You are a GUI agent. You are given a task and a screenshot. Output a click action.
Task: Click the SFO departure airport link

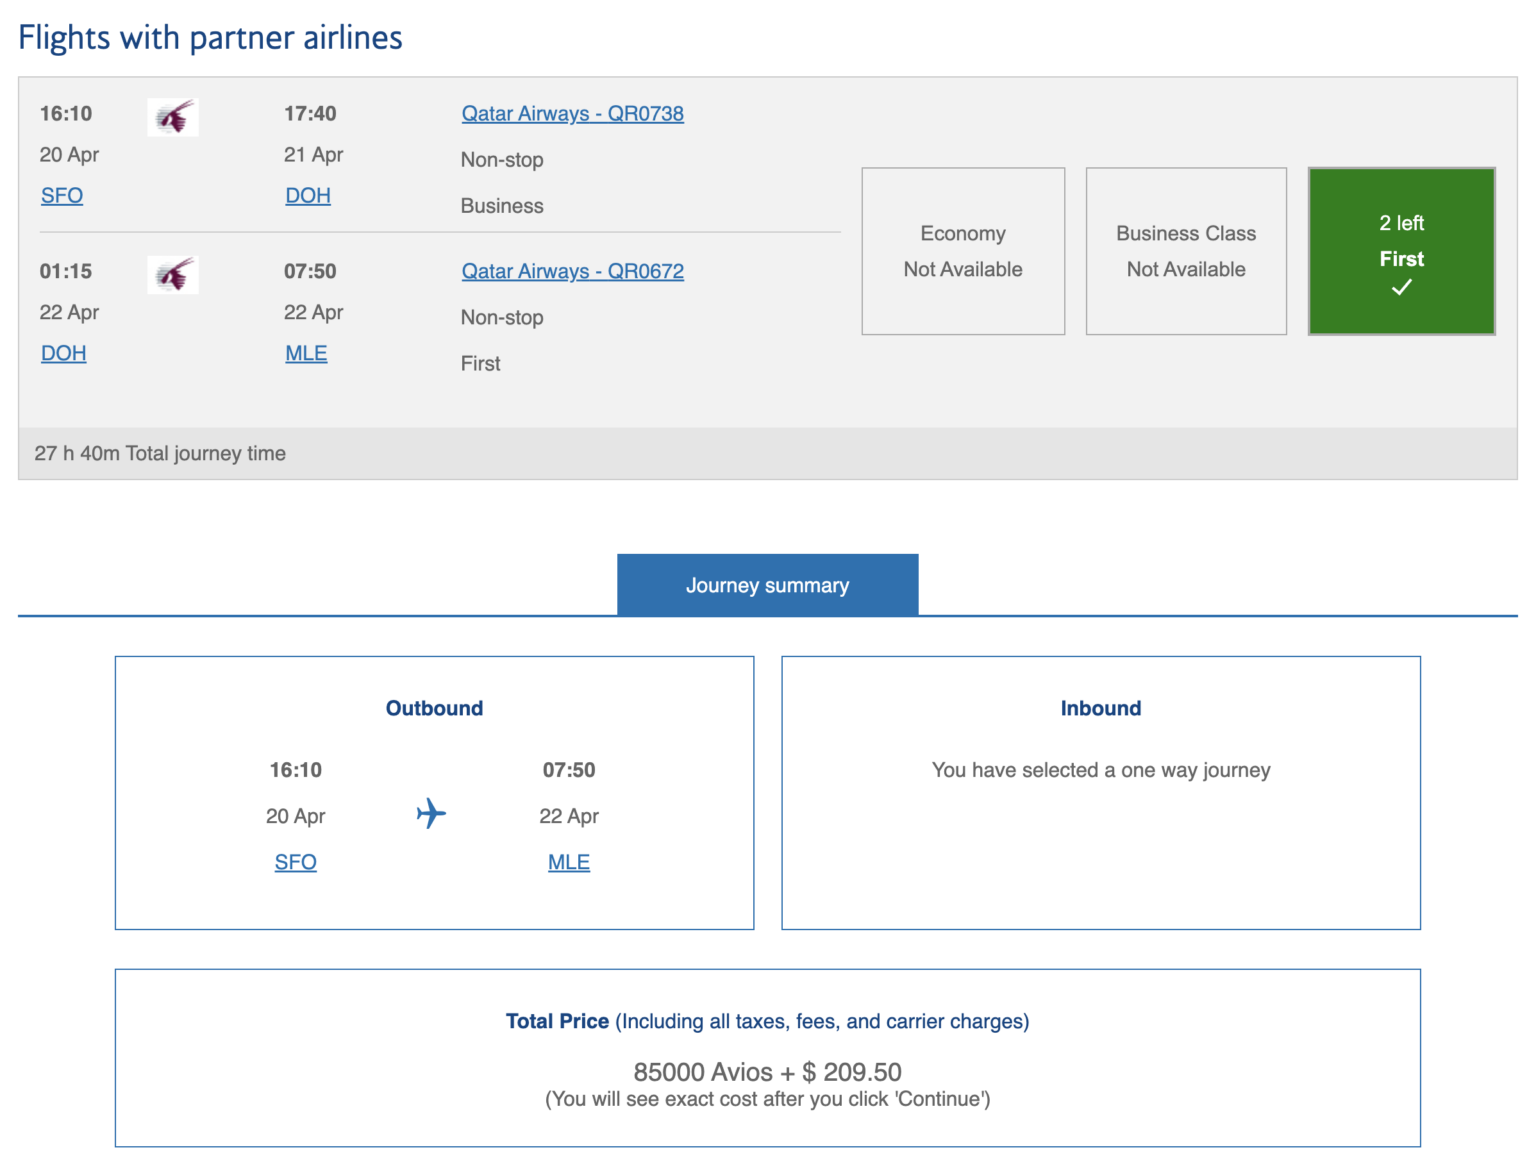(61, 195)
